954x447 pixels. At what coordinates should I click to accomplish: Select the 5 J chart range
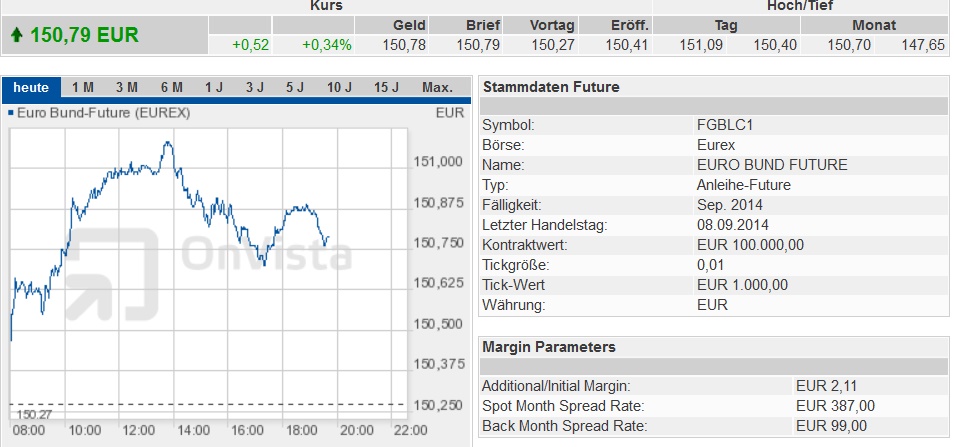295,87
